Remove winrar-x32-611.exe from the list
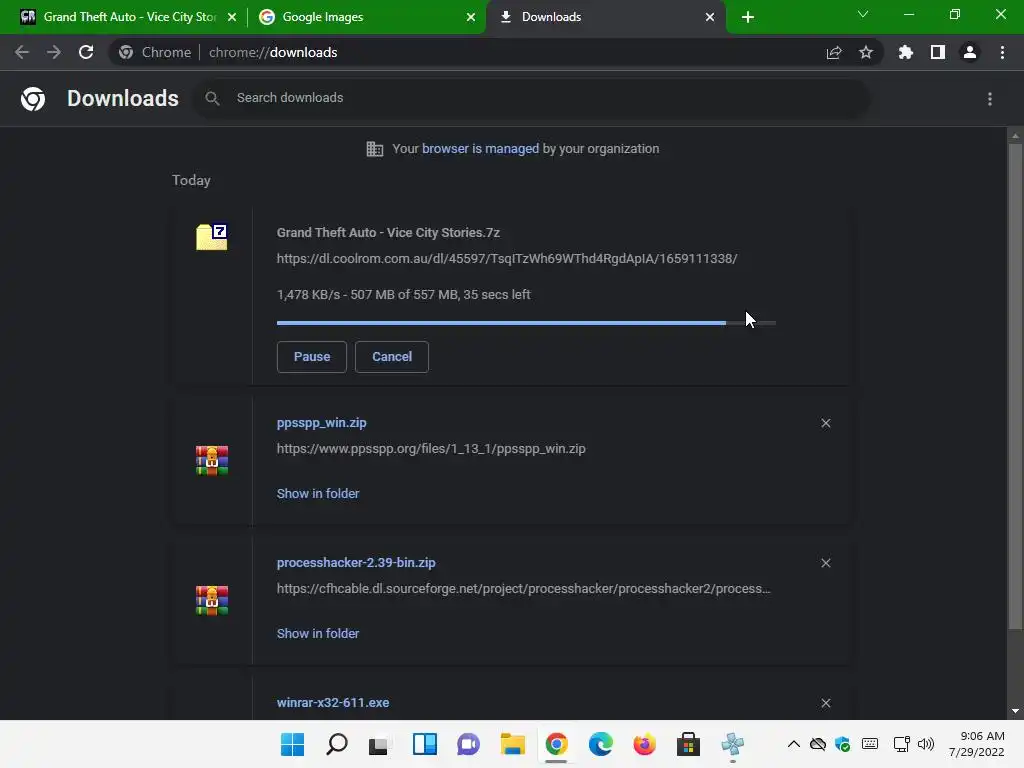1024x768 pixels. pos(825,703)
